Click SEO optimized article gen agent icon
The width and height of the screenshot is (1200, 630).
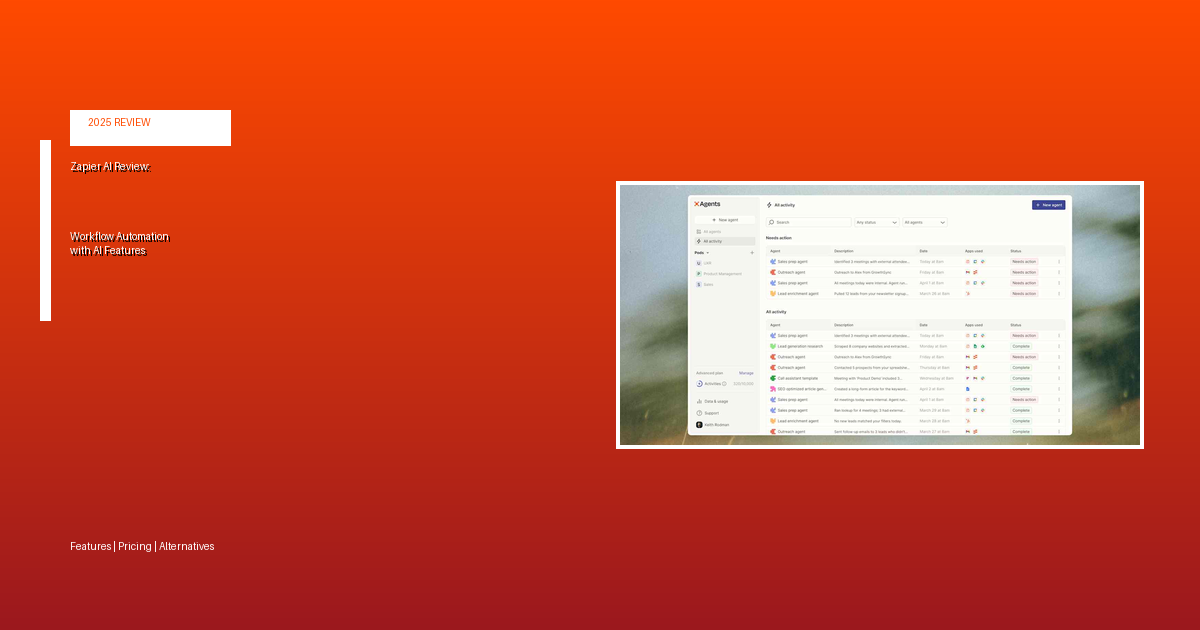[x=773, y=389]
